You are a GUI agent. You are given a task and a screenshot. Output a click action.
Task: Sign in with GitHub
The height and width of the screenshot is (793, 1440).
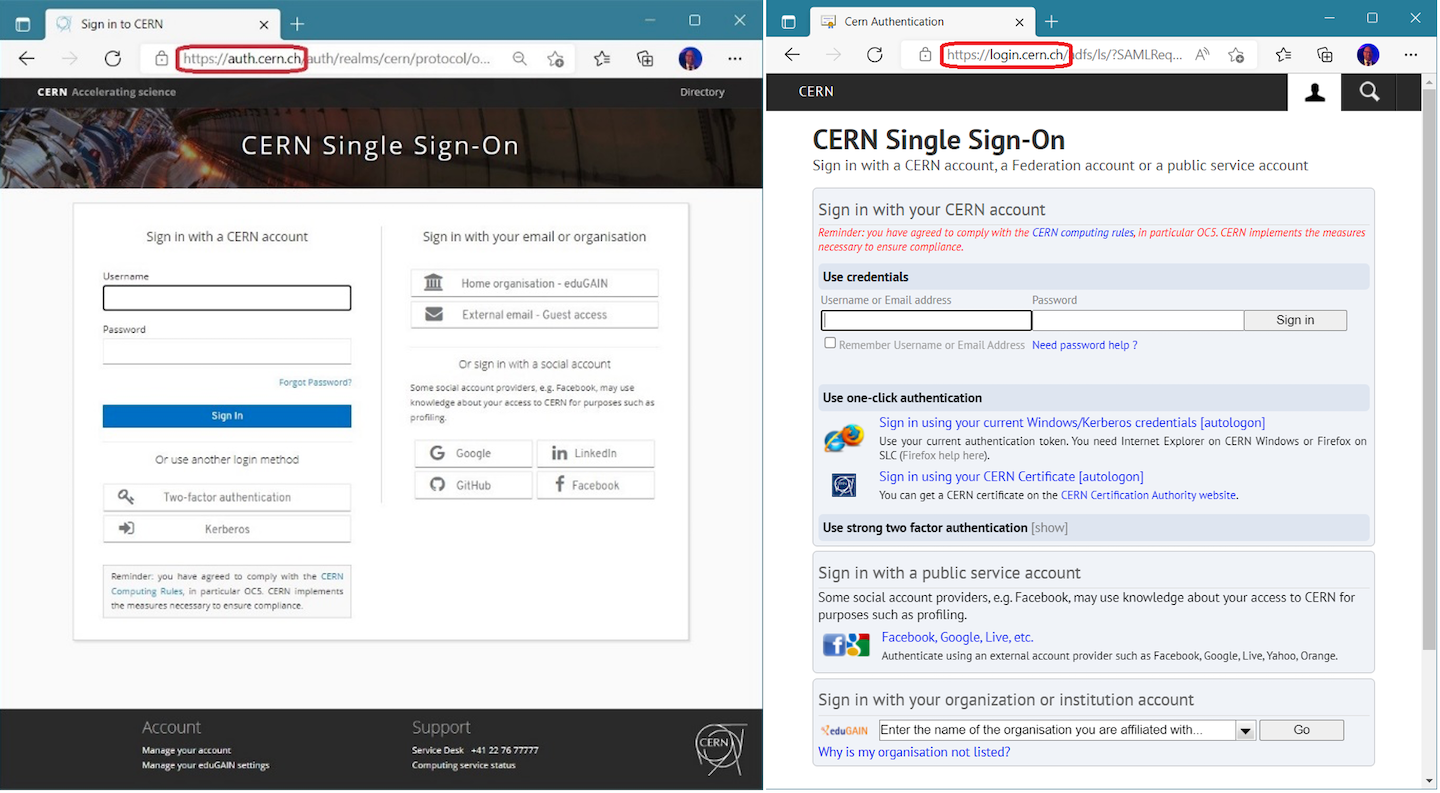tap(473, 485)
